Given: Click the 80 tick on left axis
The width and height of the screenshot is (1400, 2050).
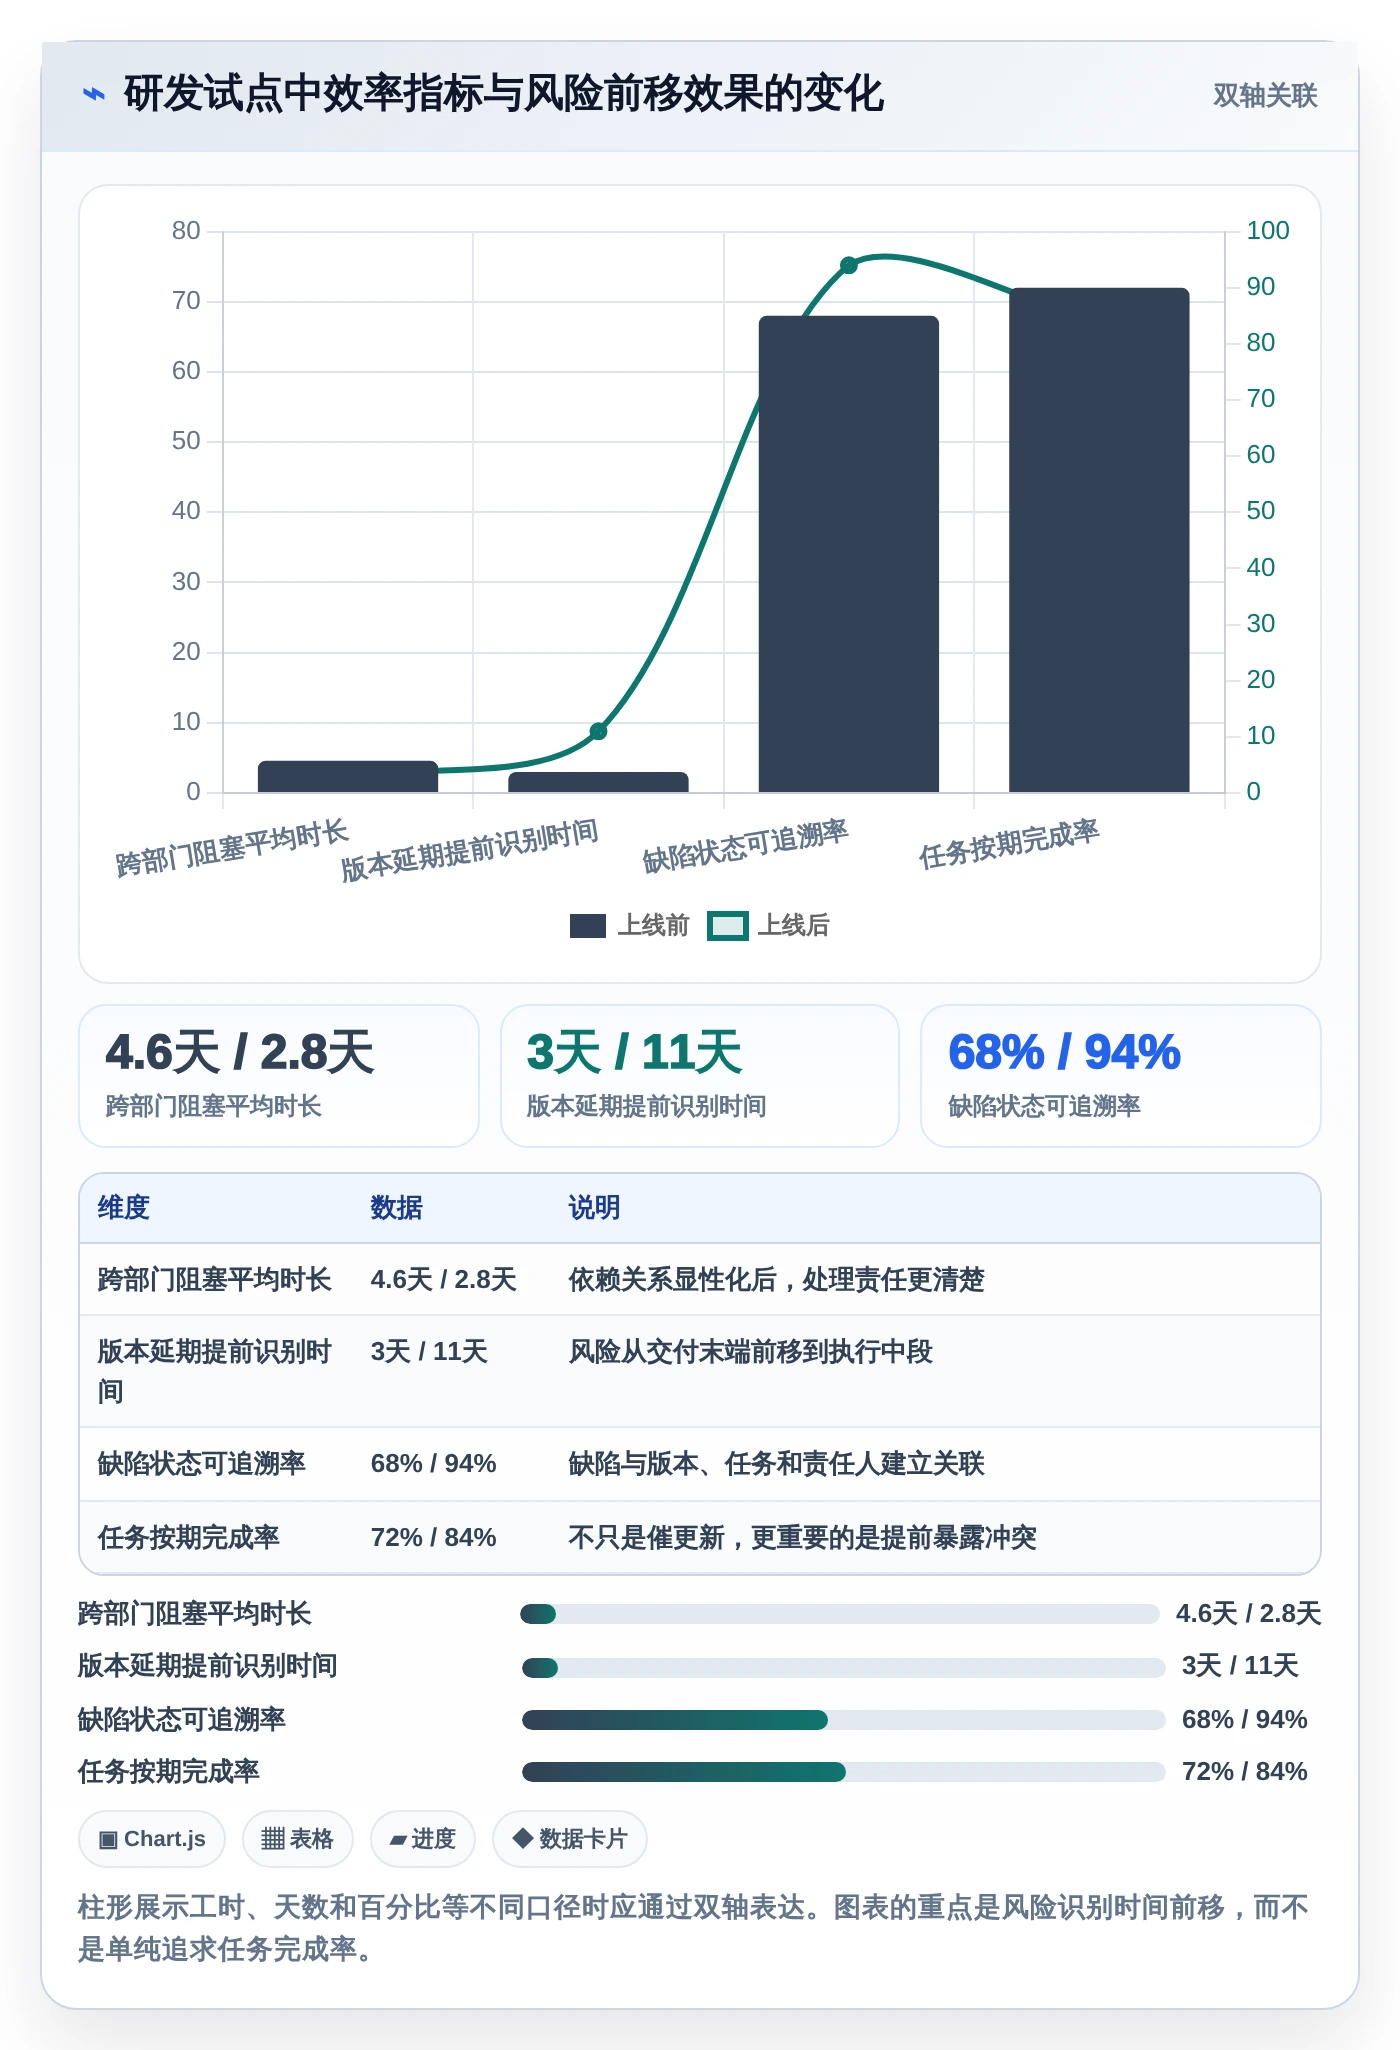Looking at the screenshot, I should pos(186,231).
